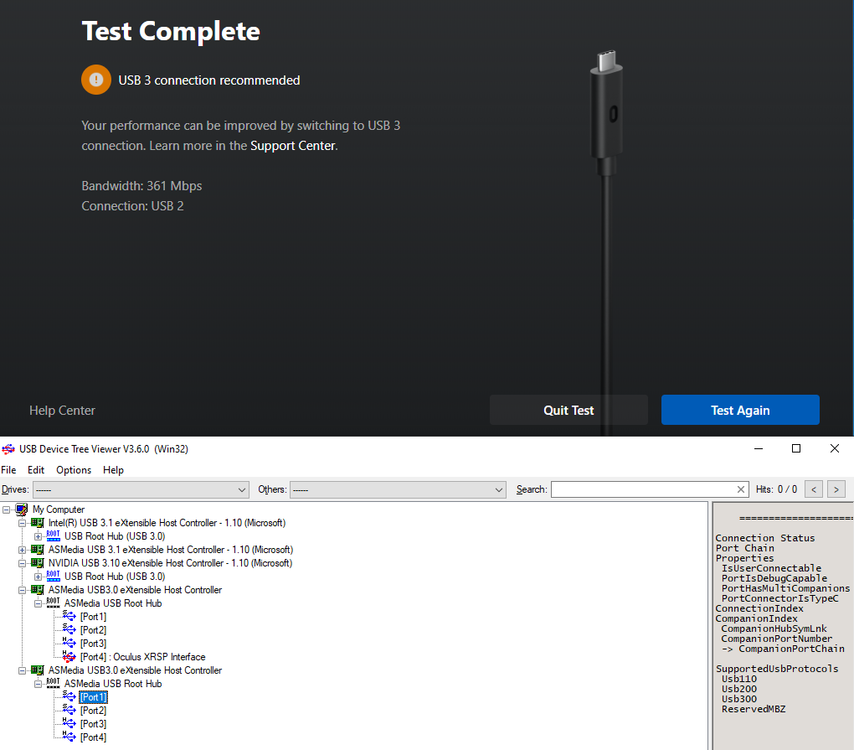Expand USB Root Hub under Intel controller
This screenshot has height=750, width=854.
[38, 536]
